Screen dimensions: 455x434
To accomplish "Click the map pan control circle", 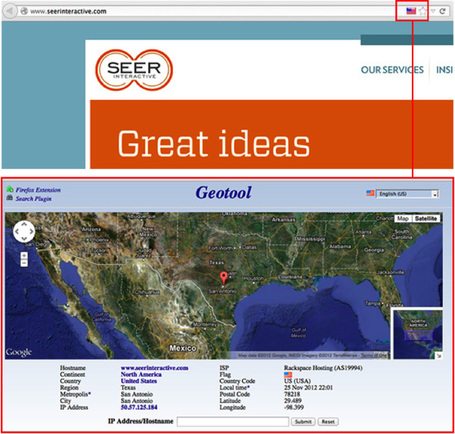I will pos(24,231).
